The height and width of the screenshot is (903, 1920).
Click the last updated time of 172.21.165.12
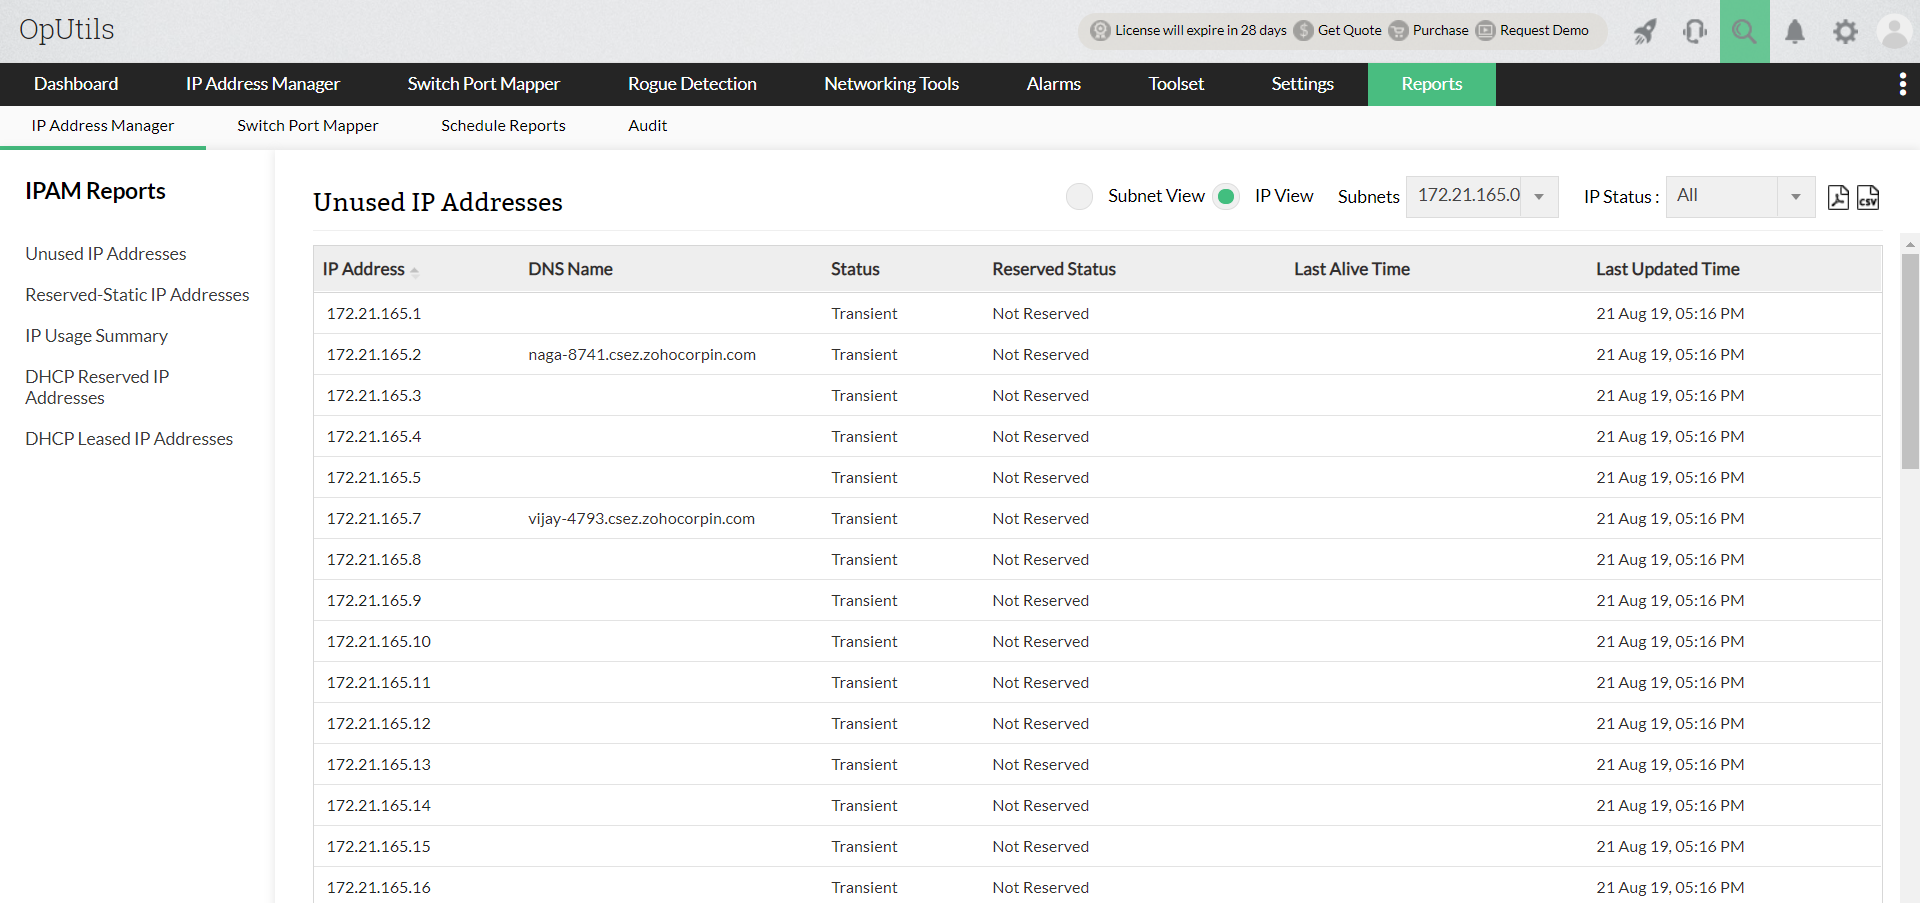pyautogui.click(x=1670, y=724)
